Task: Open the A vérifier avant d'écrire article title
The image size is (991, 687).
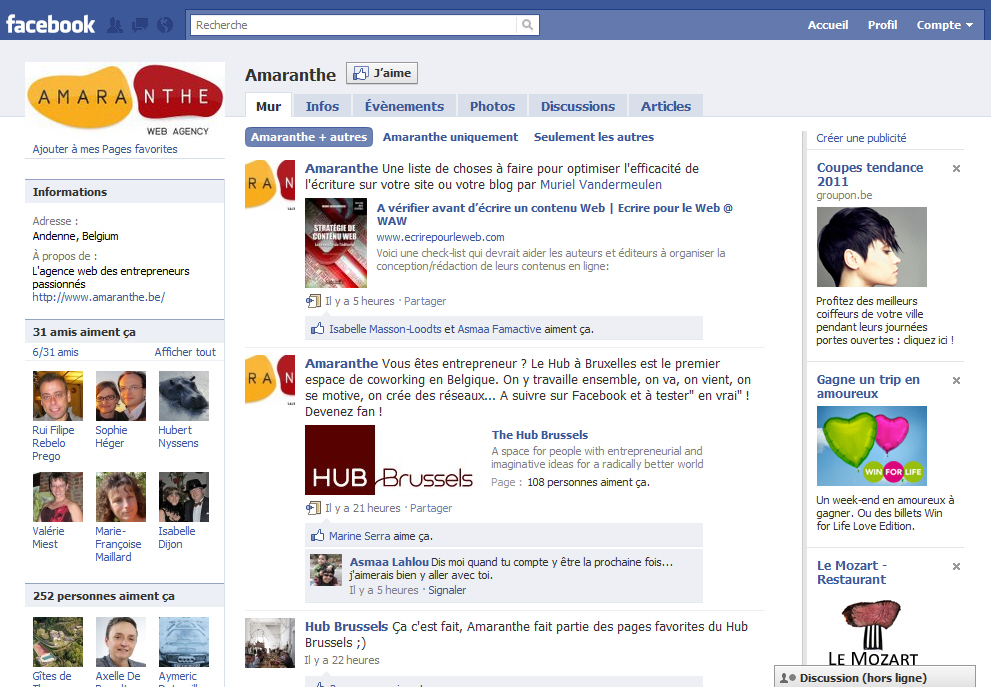Action: pos(554,214)
